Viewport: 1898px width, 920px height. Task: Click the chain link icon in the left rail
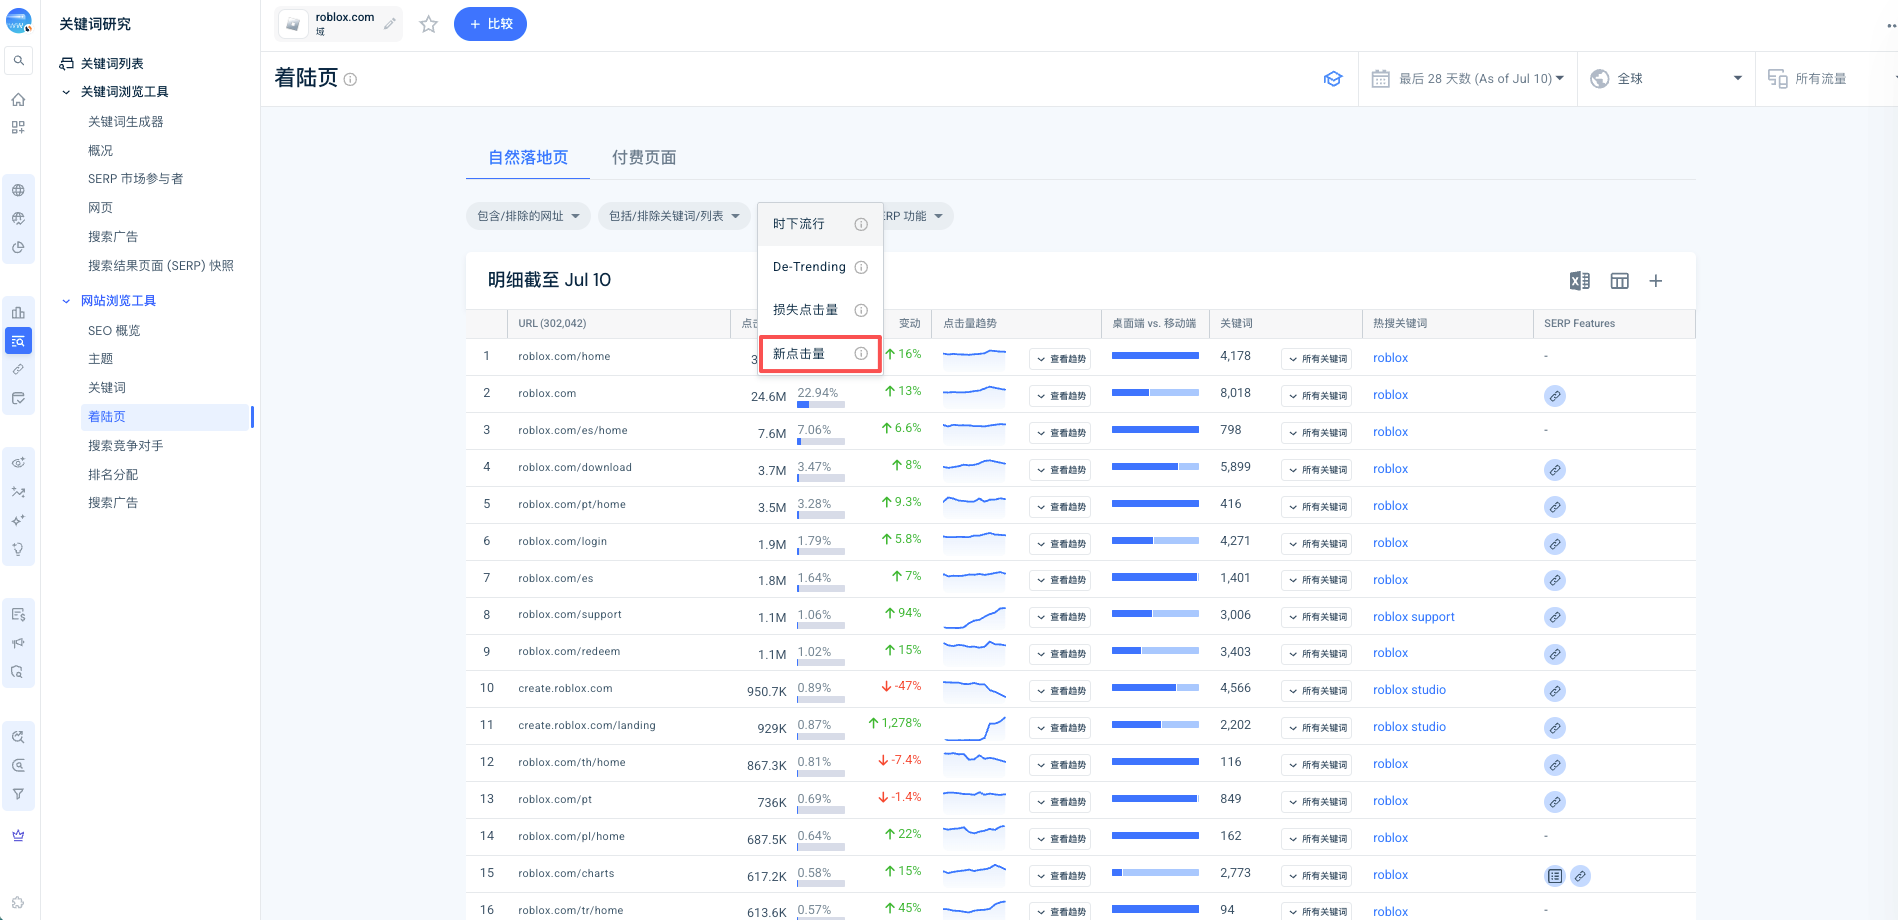click(x=18, y=369)
